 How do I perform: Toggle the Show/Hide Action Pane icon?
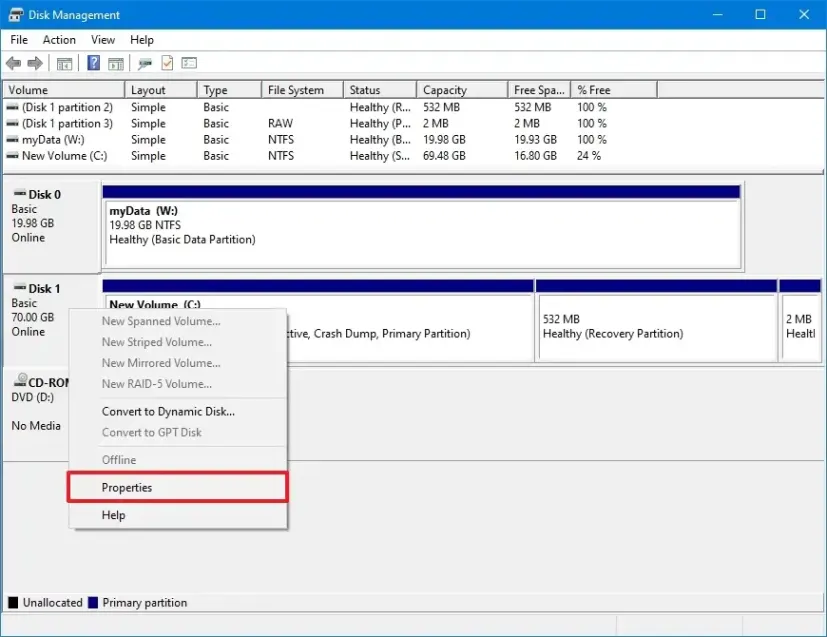click(117, 63)
